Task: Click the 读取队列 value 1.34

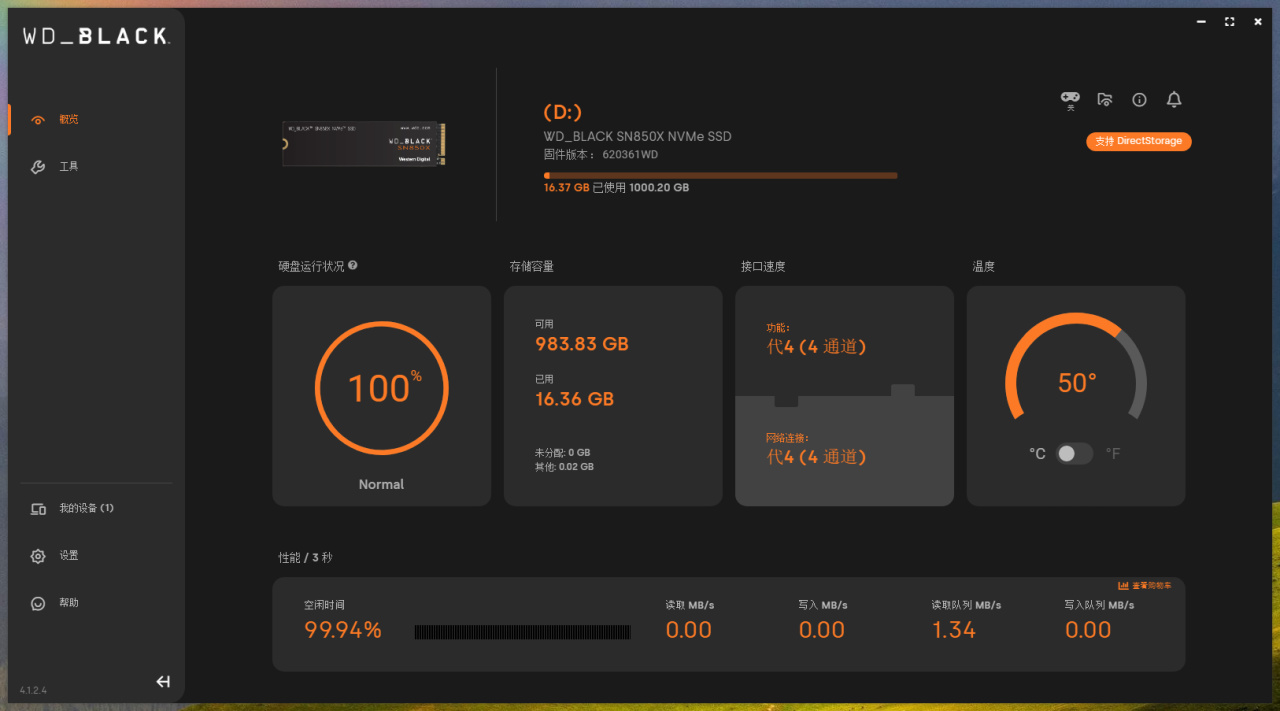Action: pyautogui.click(x=954, y=630)
